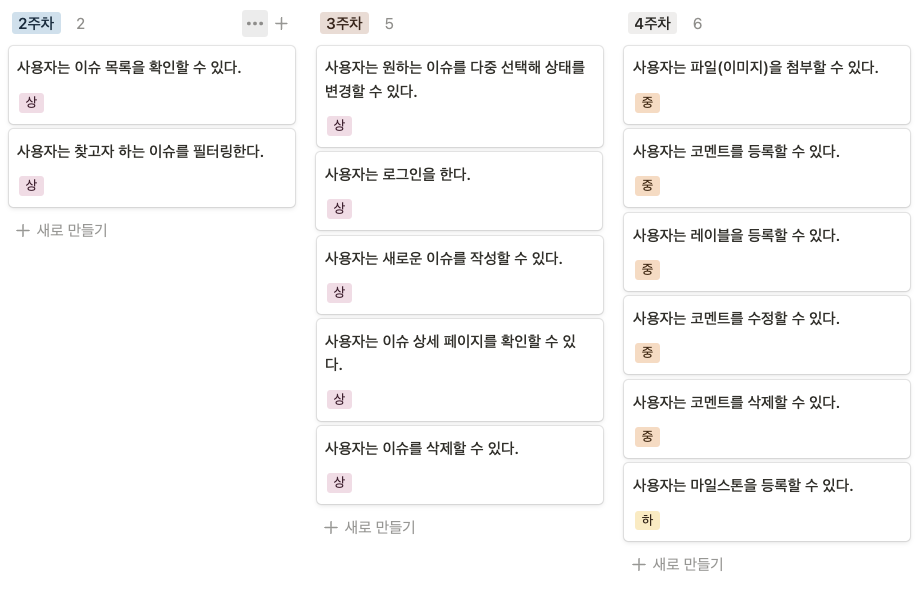Click 새로 만들기 under the 3주차 column
This screenshot has height=603, width=922.
(x=370, y=527)
